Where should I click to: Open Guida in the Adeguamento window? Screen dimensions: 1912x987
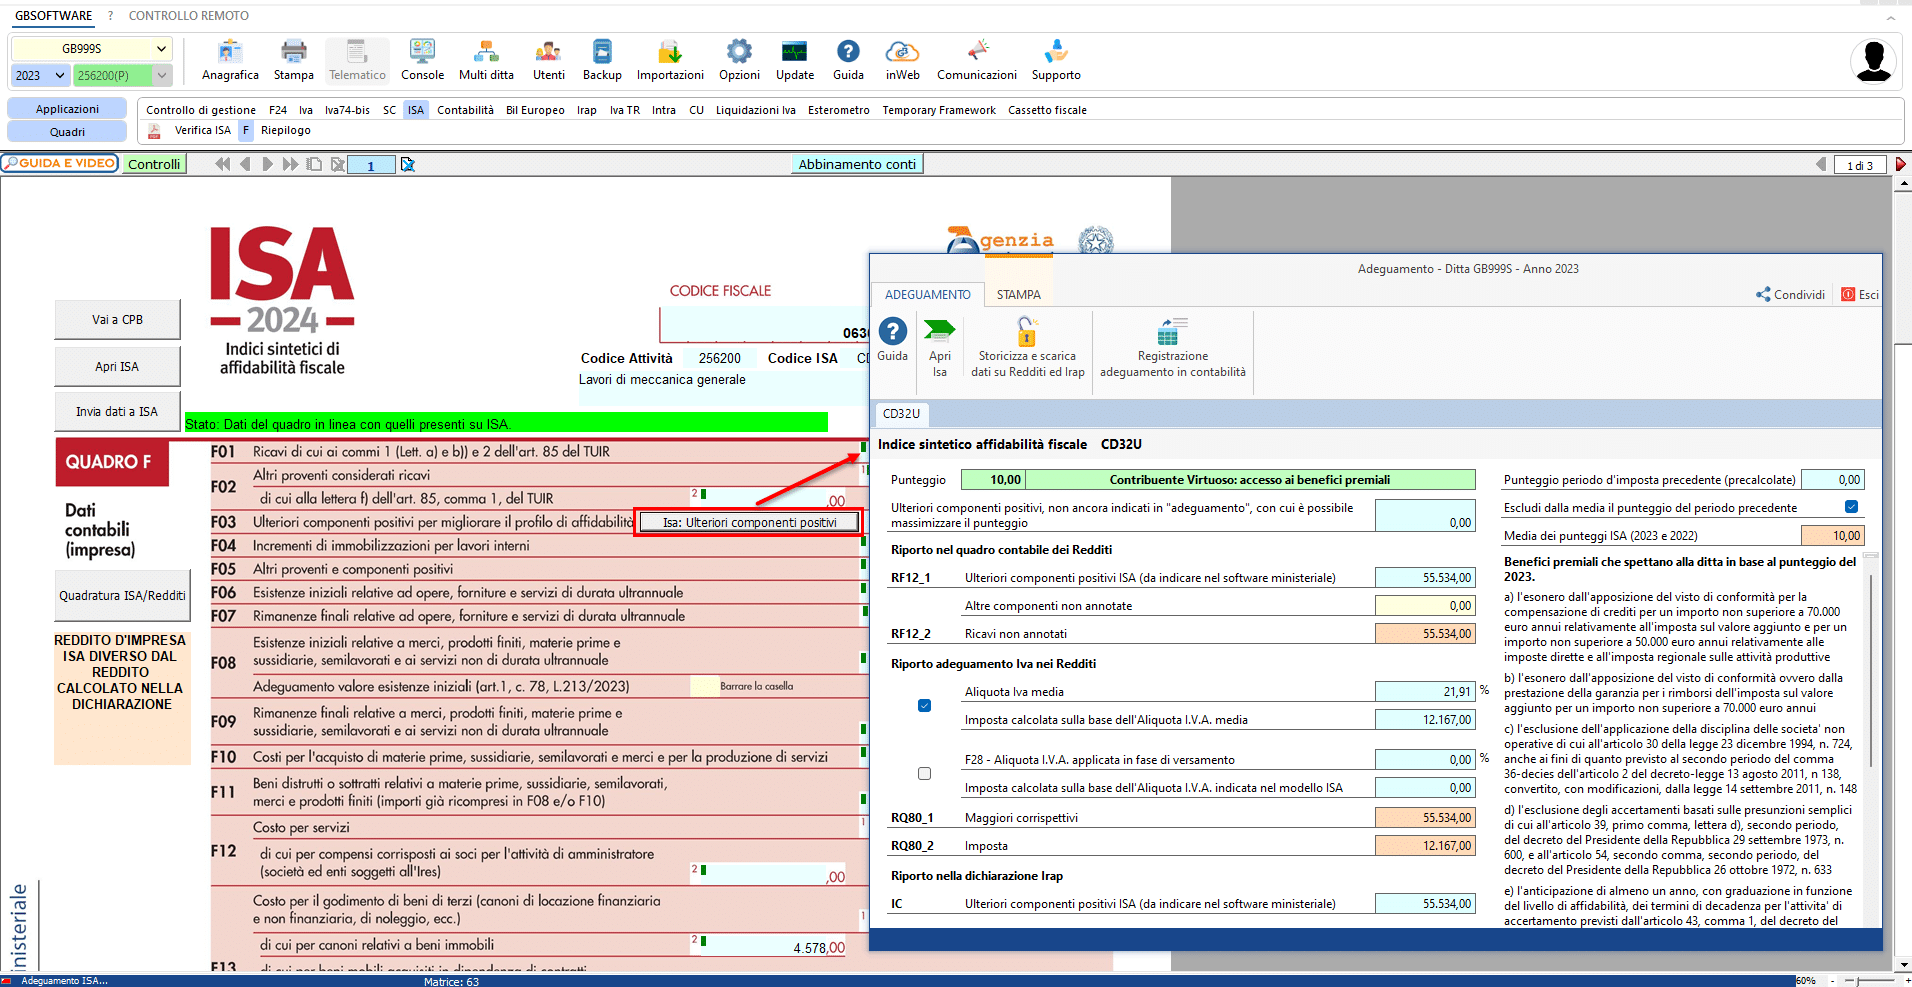(x=892, y=340)
